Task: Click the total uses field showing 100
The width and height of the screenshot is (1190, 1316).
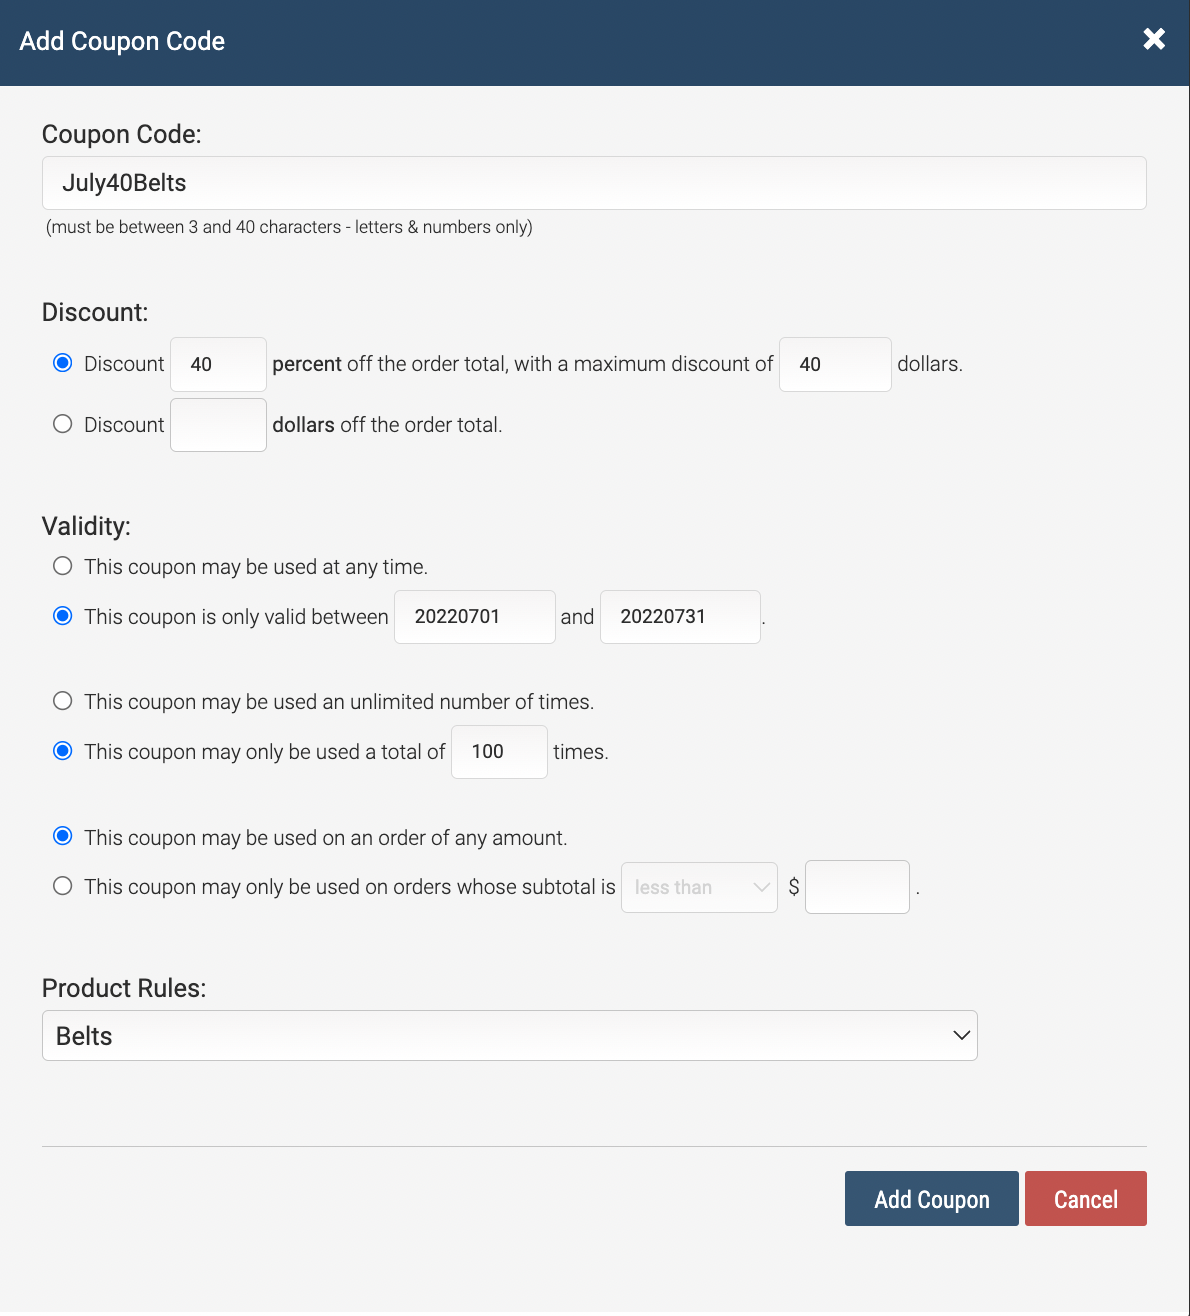Action: 499,752
